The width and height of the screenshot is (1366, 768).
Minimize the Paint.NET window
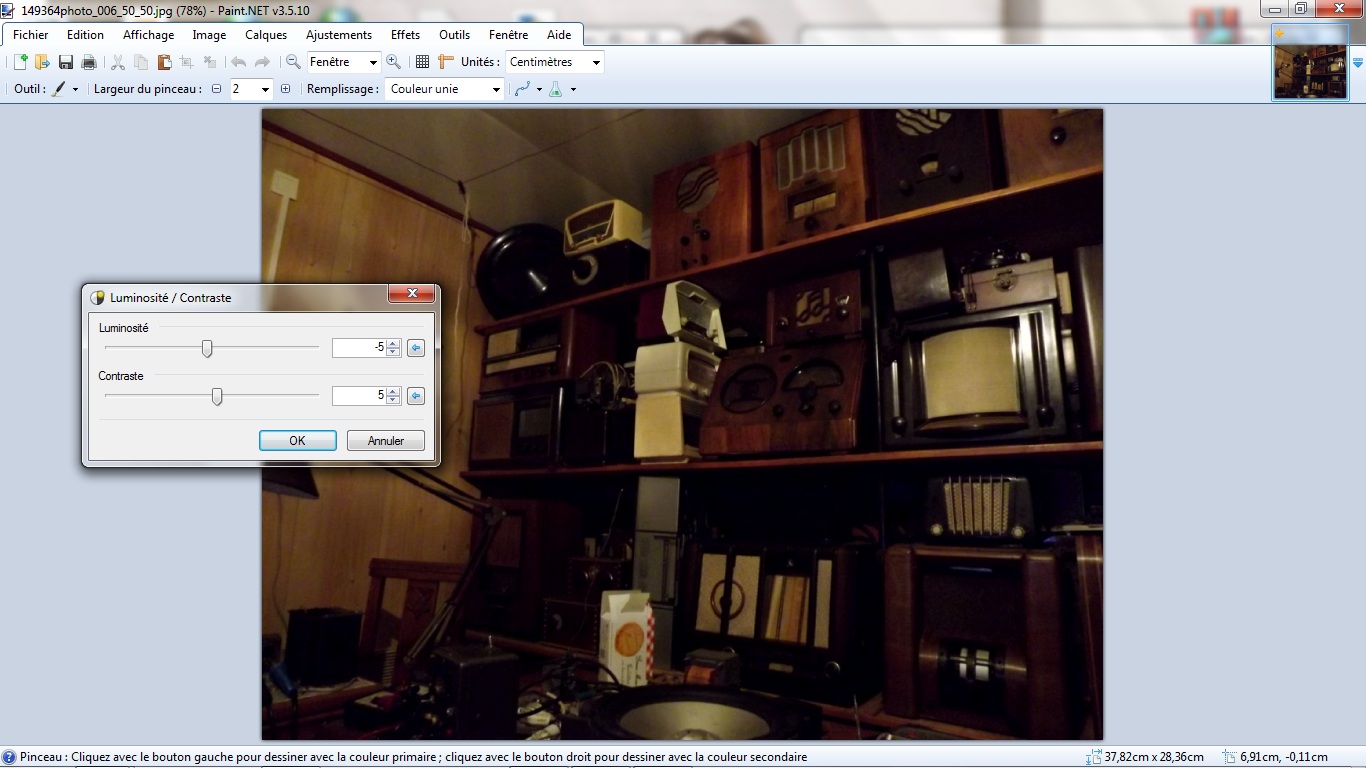1274,8
